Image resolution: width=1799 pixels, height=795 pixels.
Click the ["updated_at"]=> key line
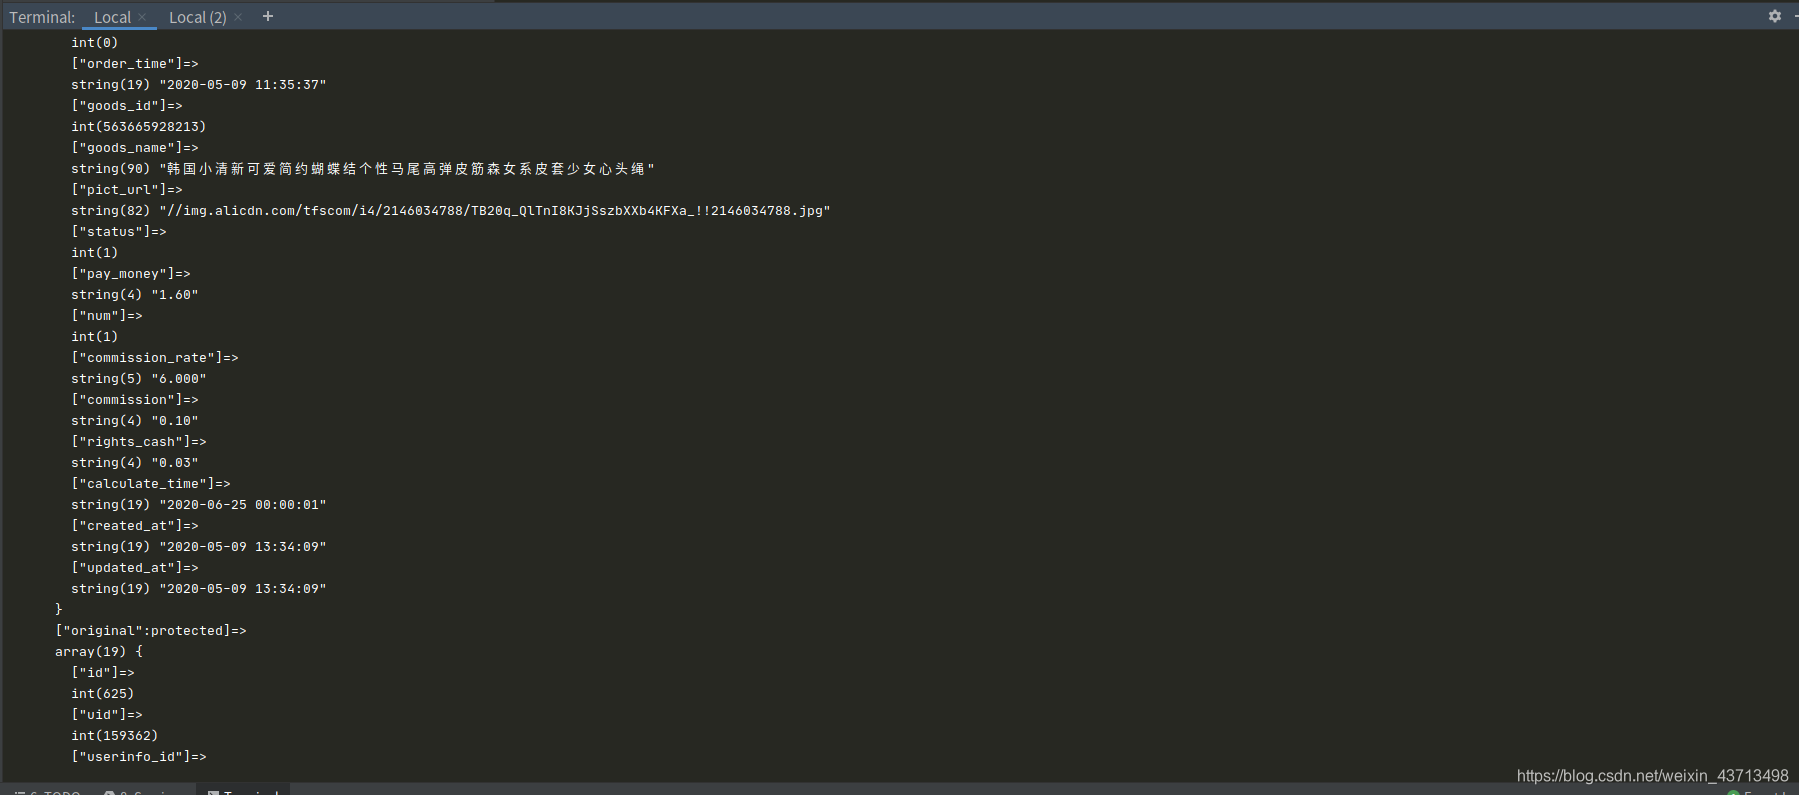135,568
